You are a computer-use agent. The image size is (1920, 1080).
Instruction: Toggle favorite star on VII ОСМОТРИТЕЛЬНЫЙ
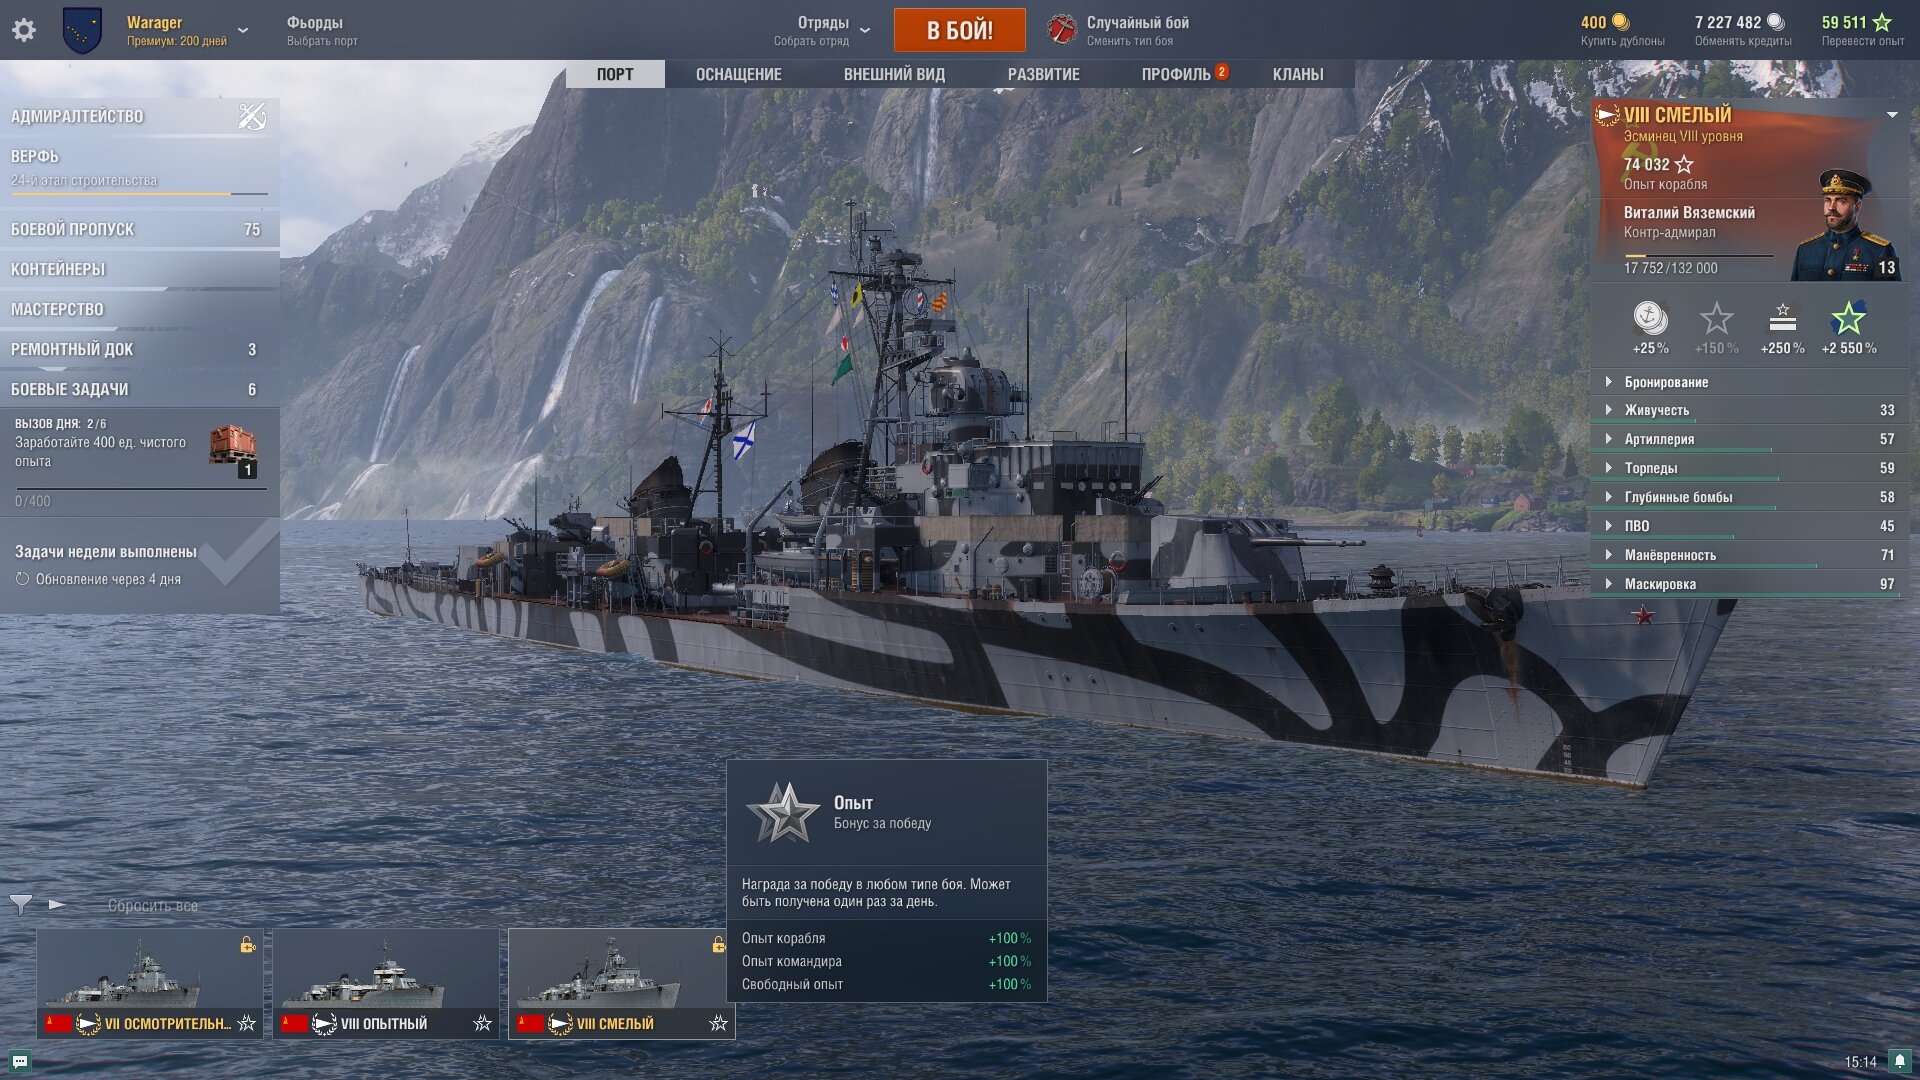[x=247, y=1023]
